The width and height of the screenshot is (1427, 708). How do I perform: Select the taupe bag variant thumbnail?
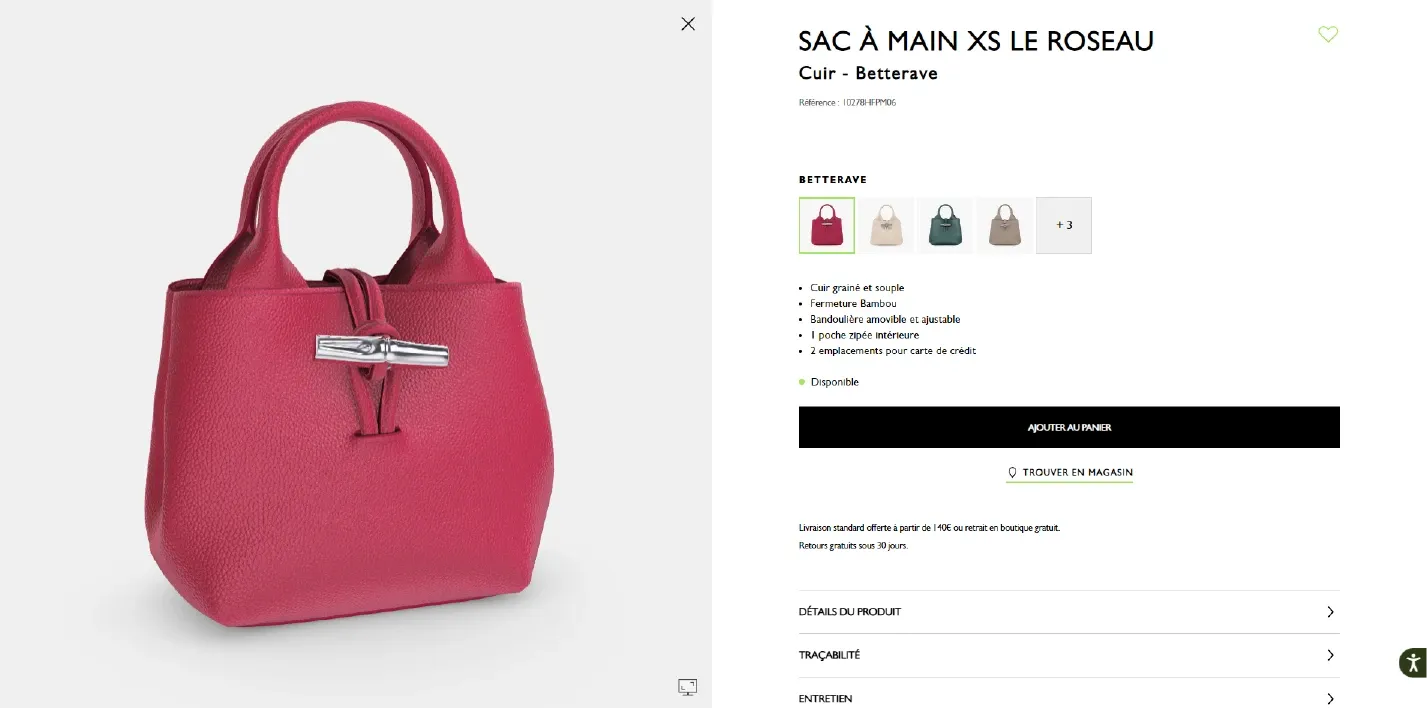point(1004,224)
